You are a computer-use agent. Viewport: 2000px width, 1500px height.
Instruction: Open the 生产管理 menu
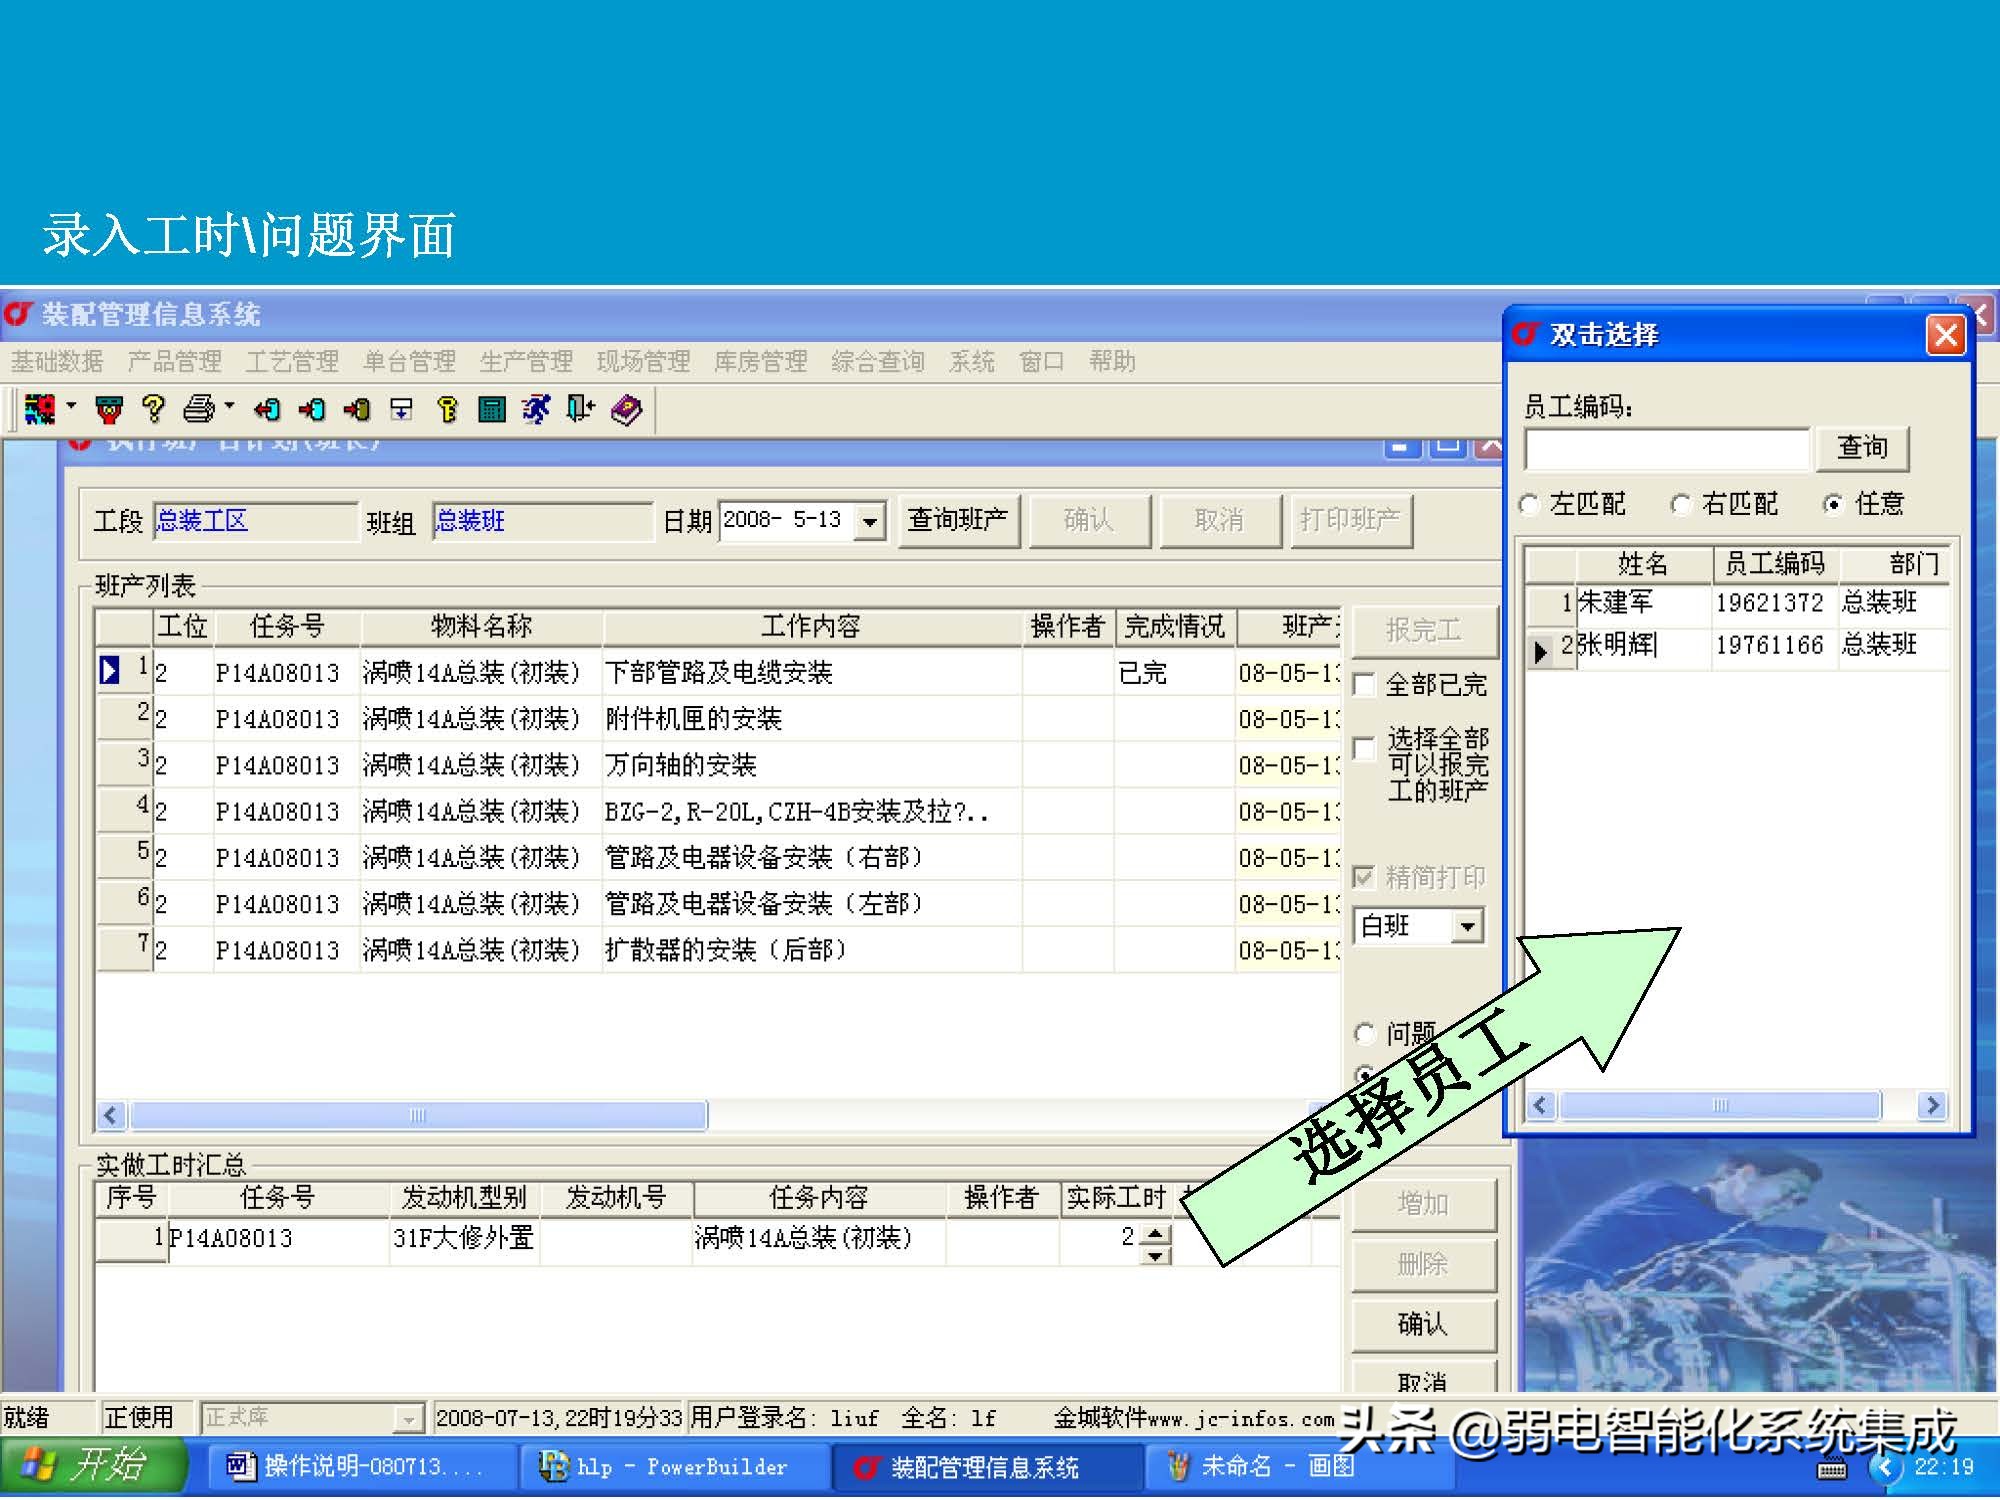click(x=526, y=361)
